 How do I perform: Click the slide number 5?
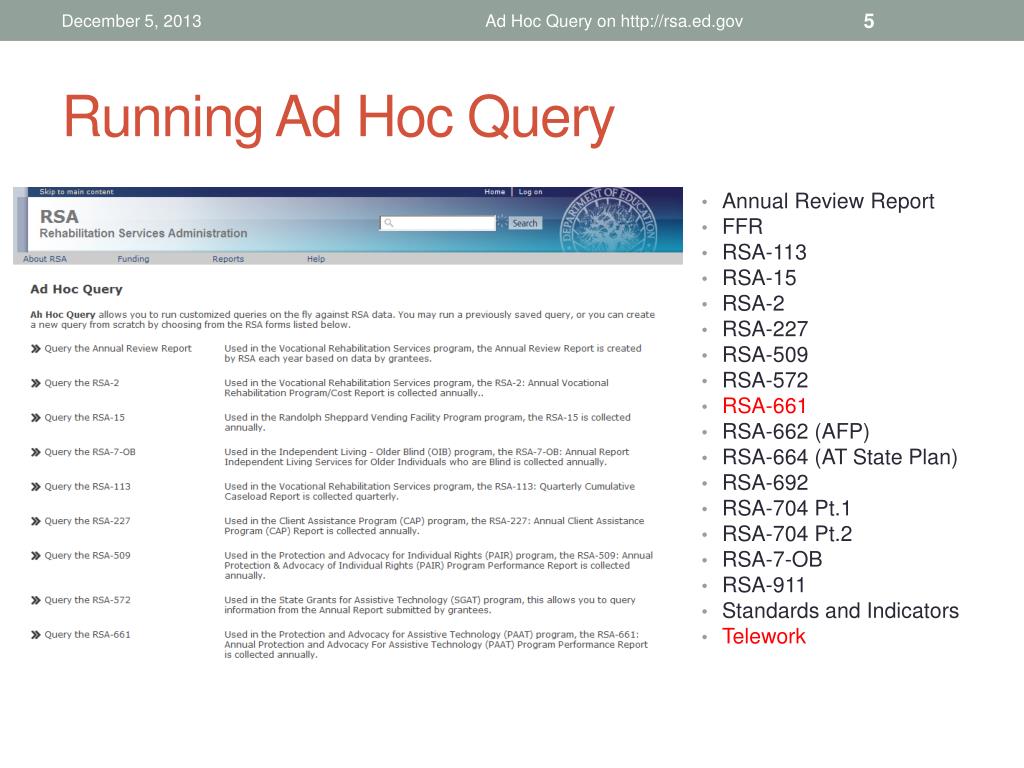tap(869, 21)
